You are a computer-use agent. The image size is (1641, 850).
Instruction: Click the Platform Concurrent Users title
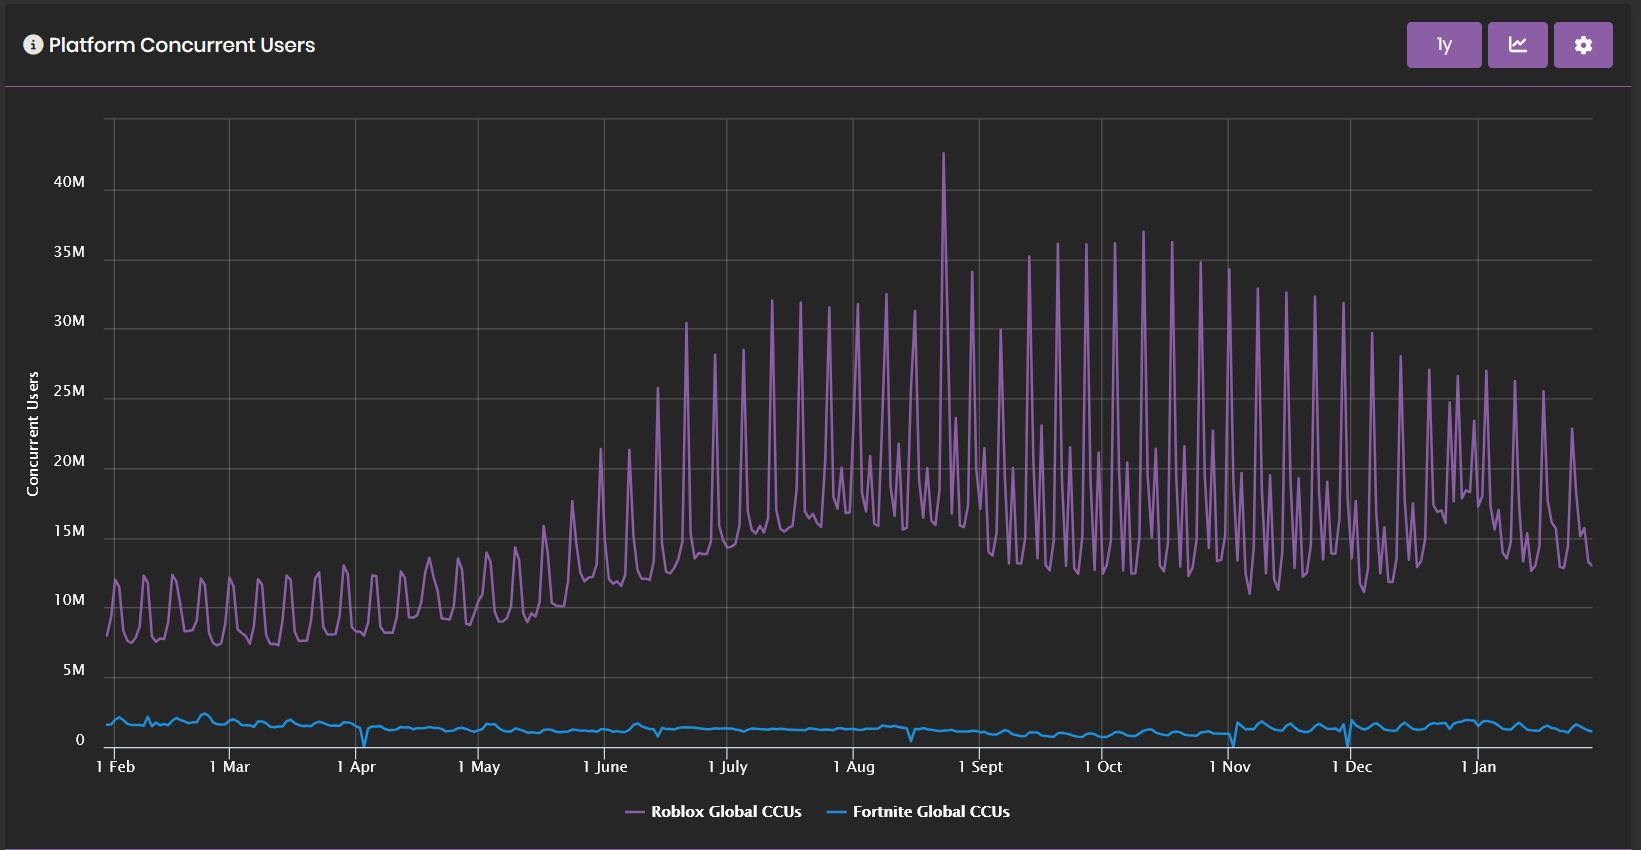point(182,45)
